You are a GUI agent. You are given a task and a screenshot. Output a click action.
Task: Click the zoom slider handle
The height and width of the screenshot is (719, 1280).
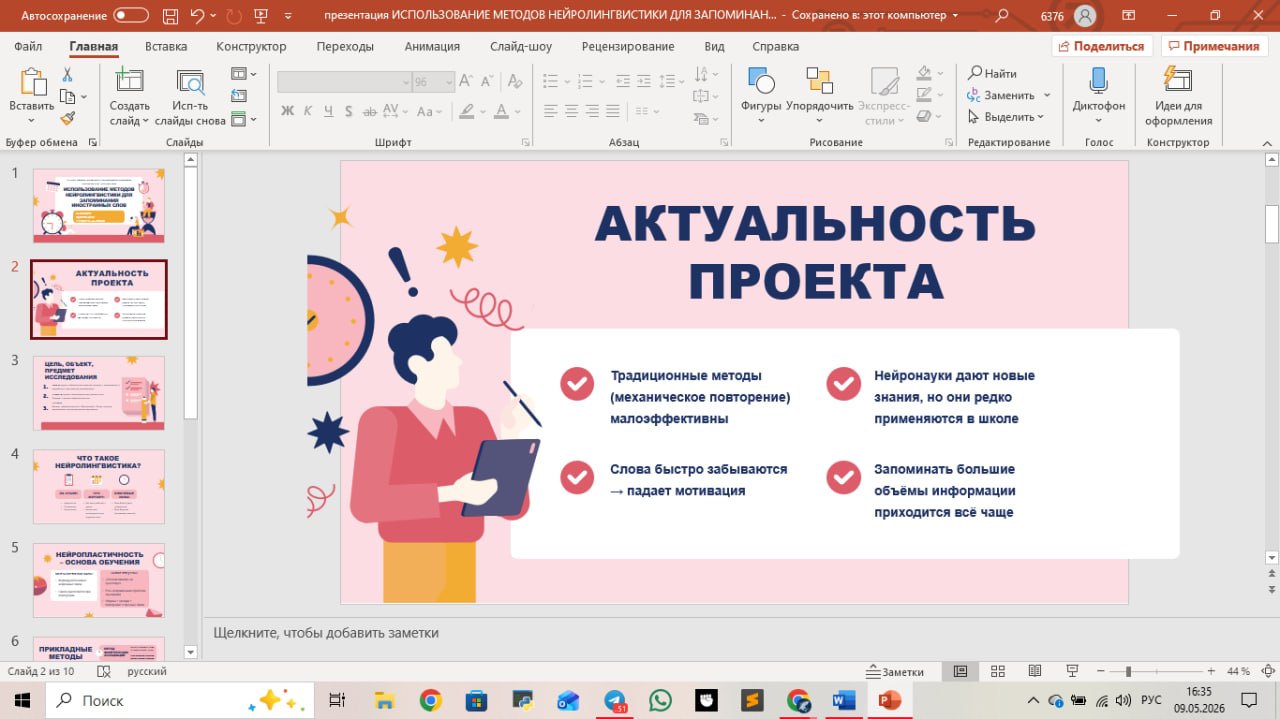pyautogui.click(x=1128, y=671)
